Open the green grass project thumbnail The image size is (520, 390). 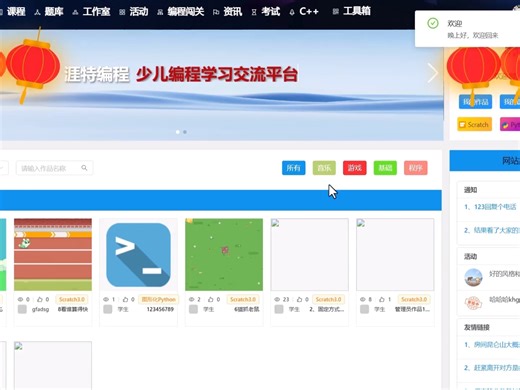tap(224, 255)
